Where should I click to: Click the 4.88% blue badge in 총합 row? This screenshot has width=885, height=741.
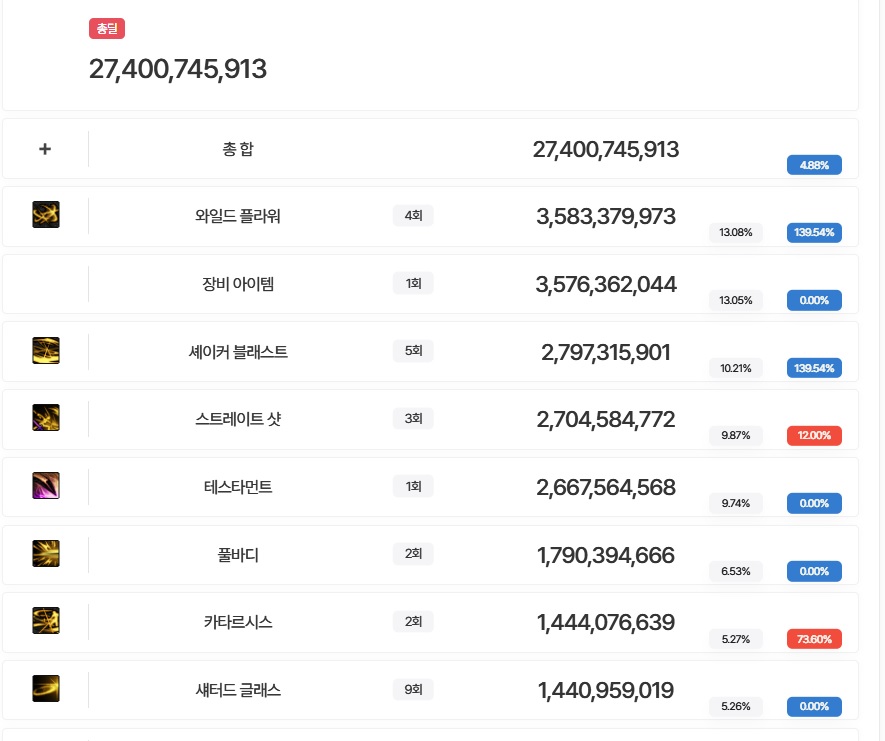coord(814,165)
